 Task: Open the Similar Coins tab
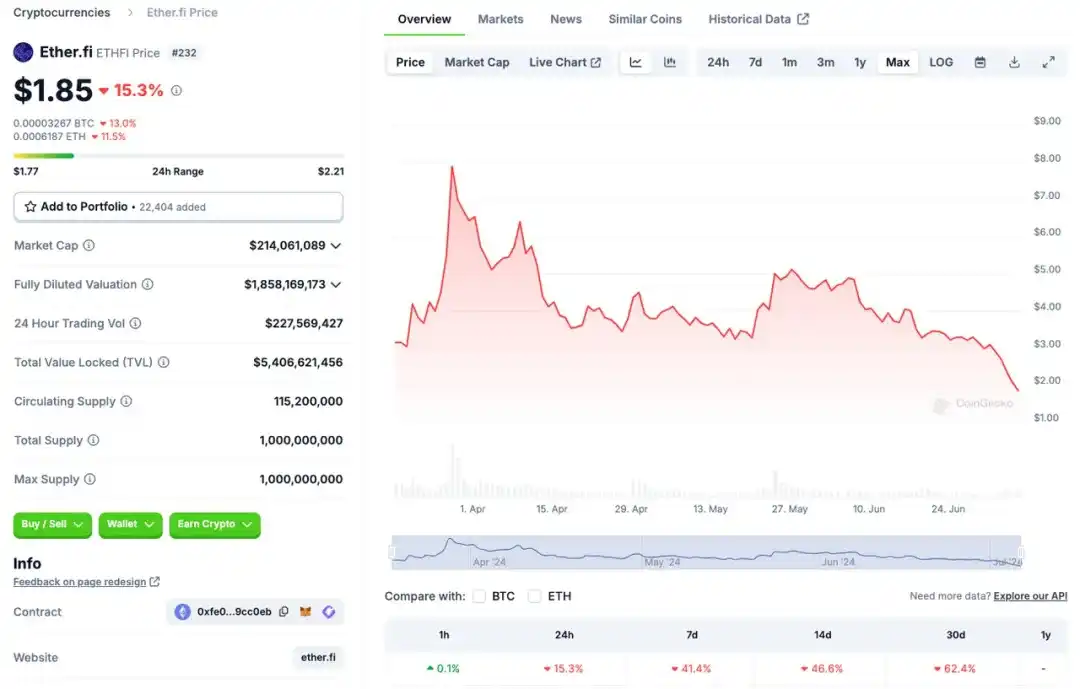(x=645, y=19)
